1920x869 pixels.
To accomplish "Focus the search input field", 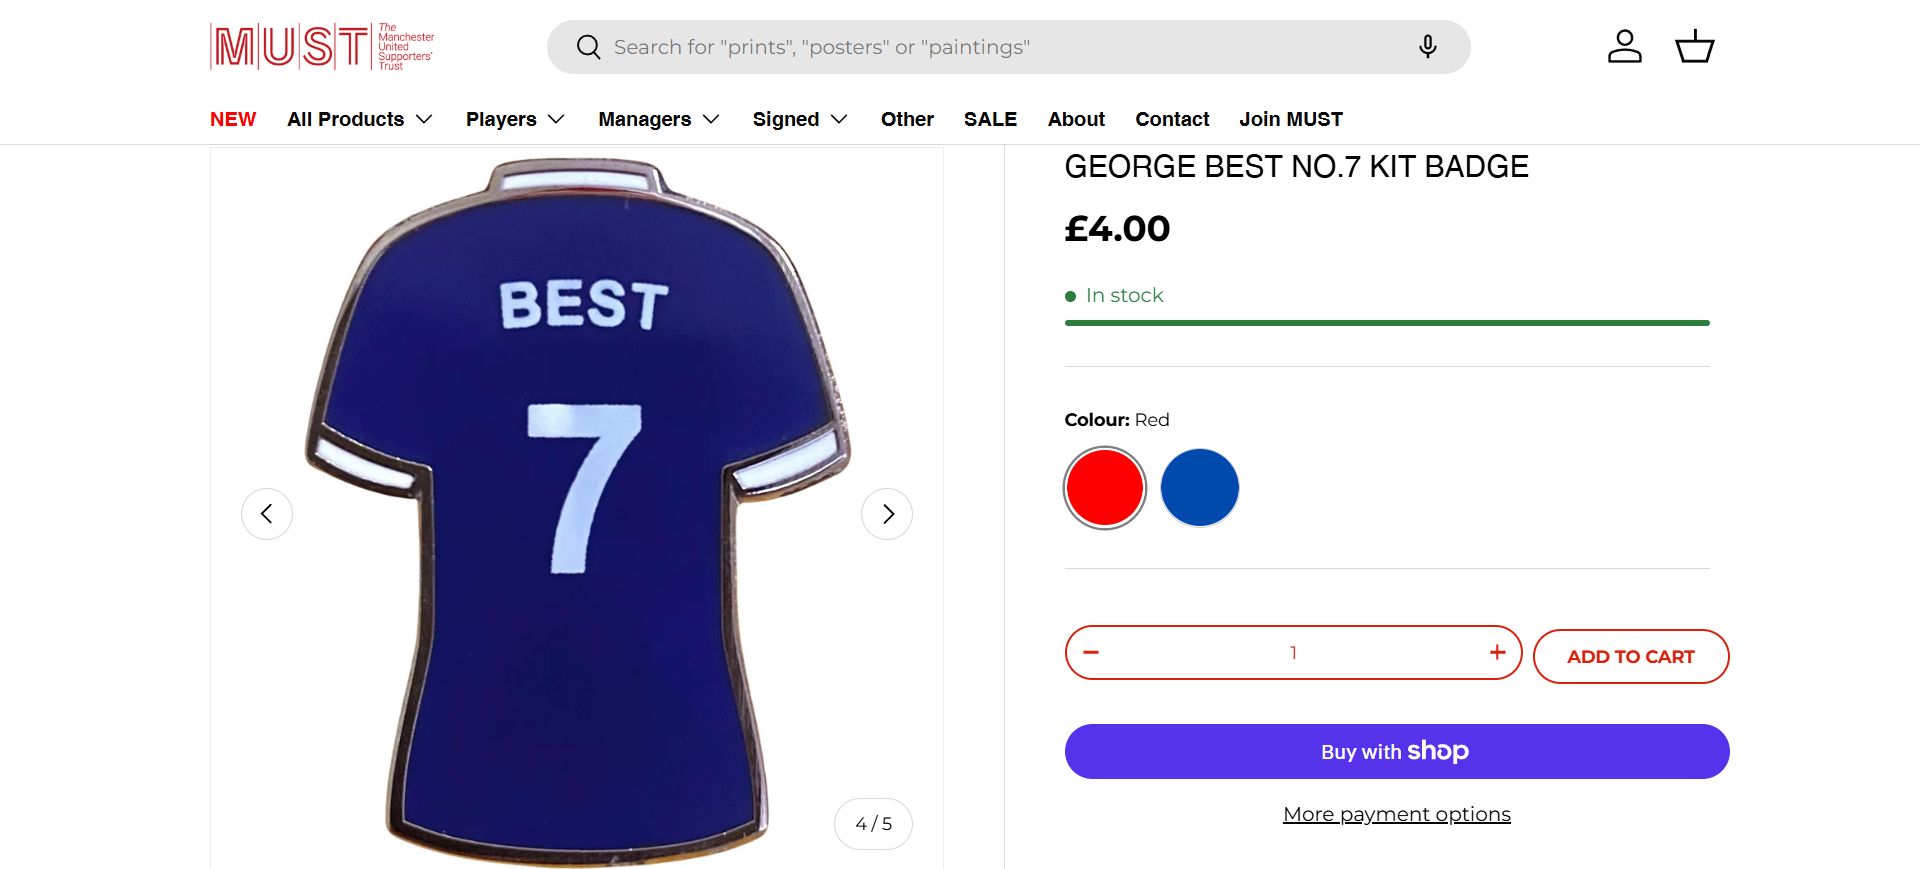I will tap(1000, 47).
